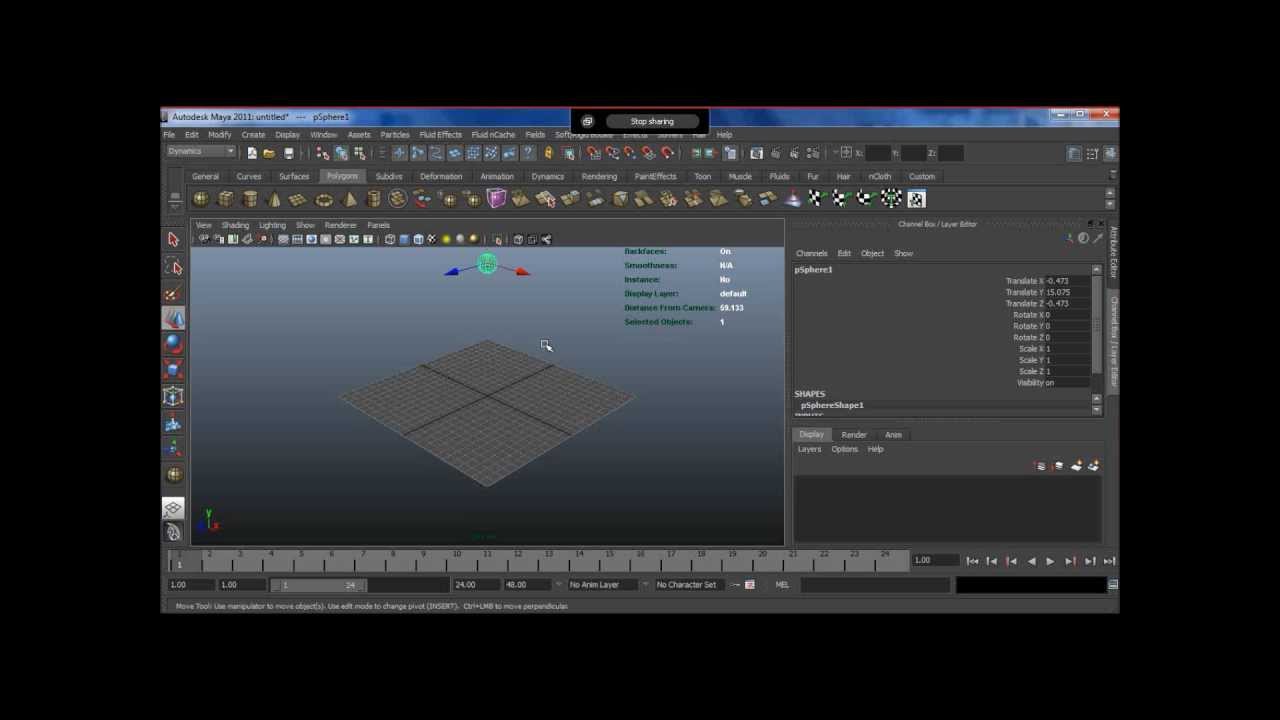The height and width of the screenshot is (720, 1280).
Task: Click the Stop sharing button
Action: 652,121
